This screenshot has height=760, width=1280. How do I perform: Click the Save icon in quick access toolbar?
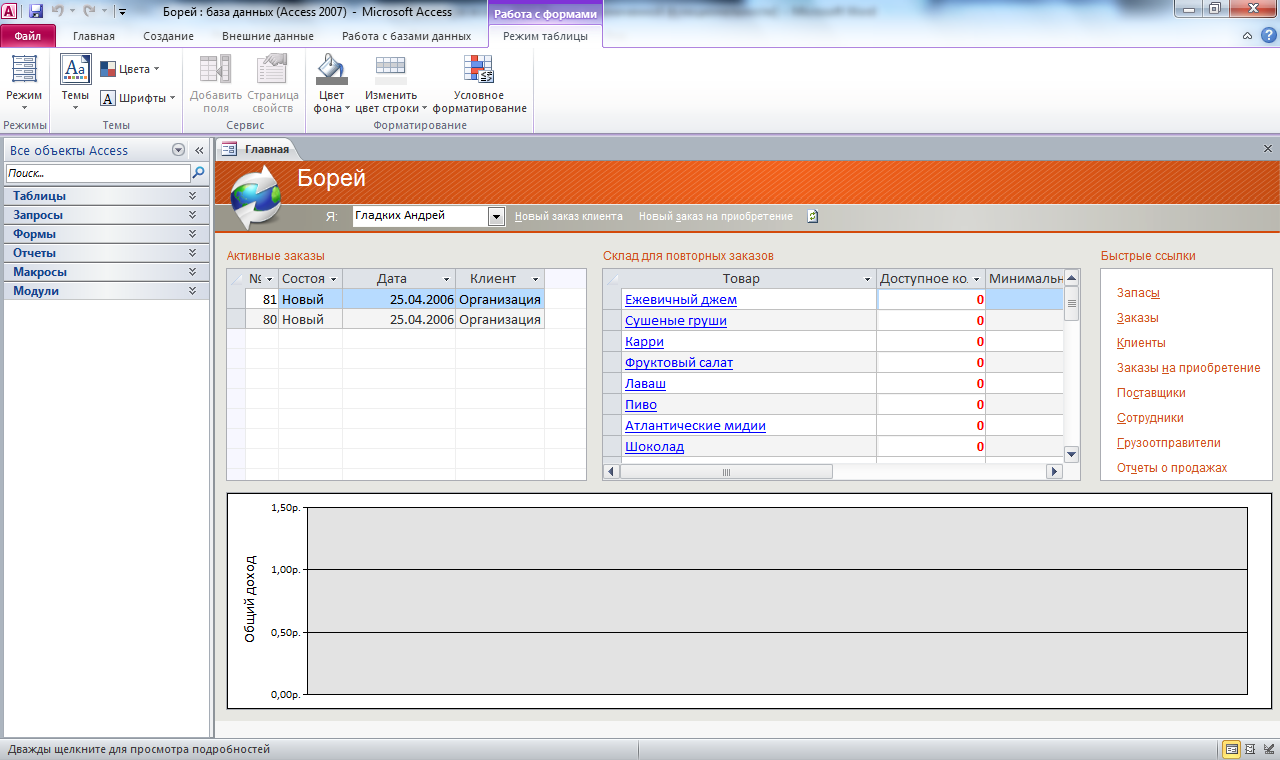click(36, 11)
